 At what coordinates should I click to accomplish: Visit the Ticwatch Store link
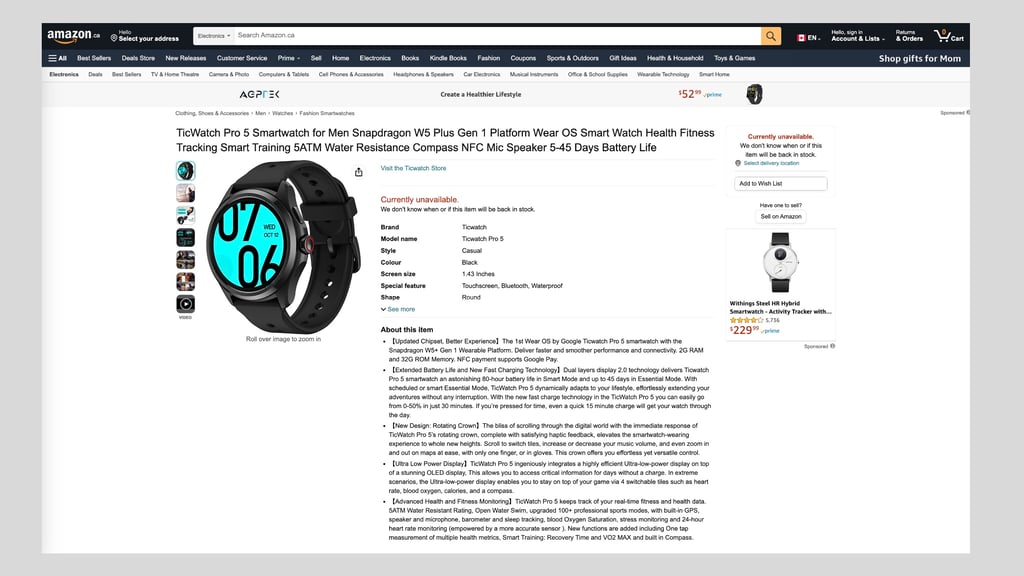click(x=413, y=168)
